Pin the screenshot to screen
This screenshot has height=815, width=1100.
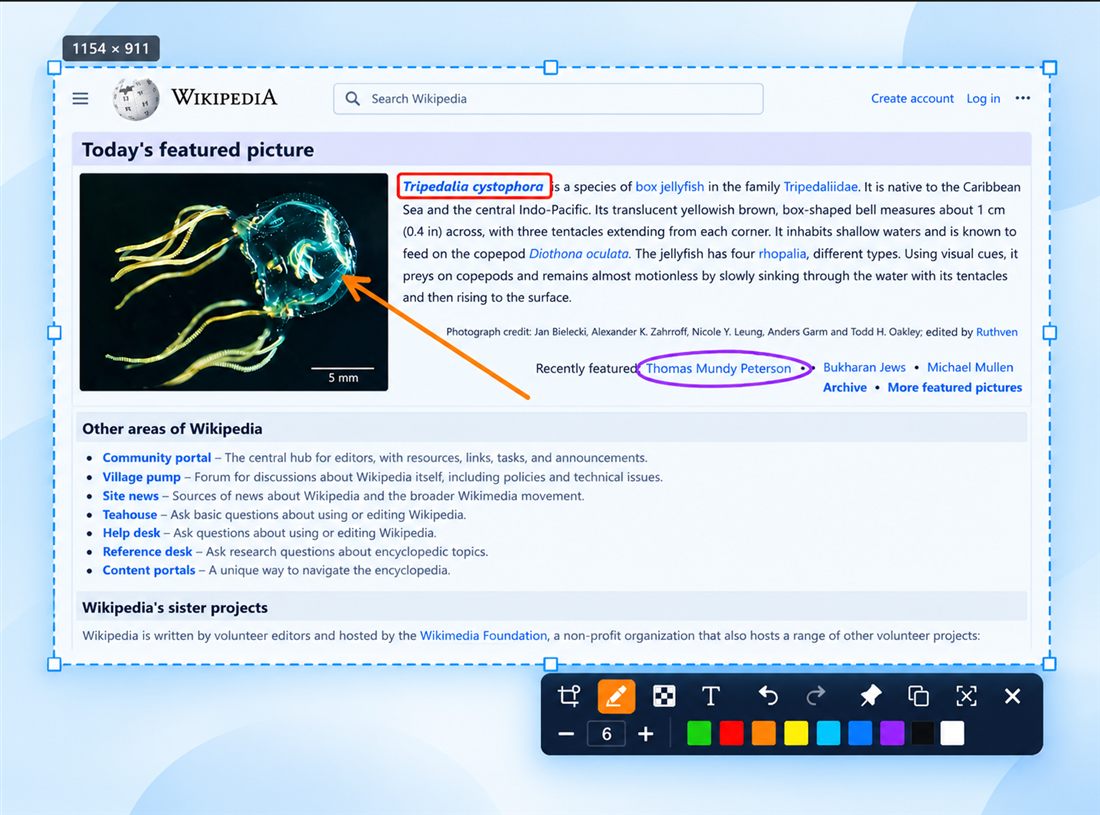pyautogui.click(x=871, y=696)
